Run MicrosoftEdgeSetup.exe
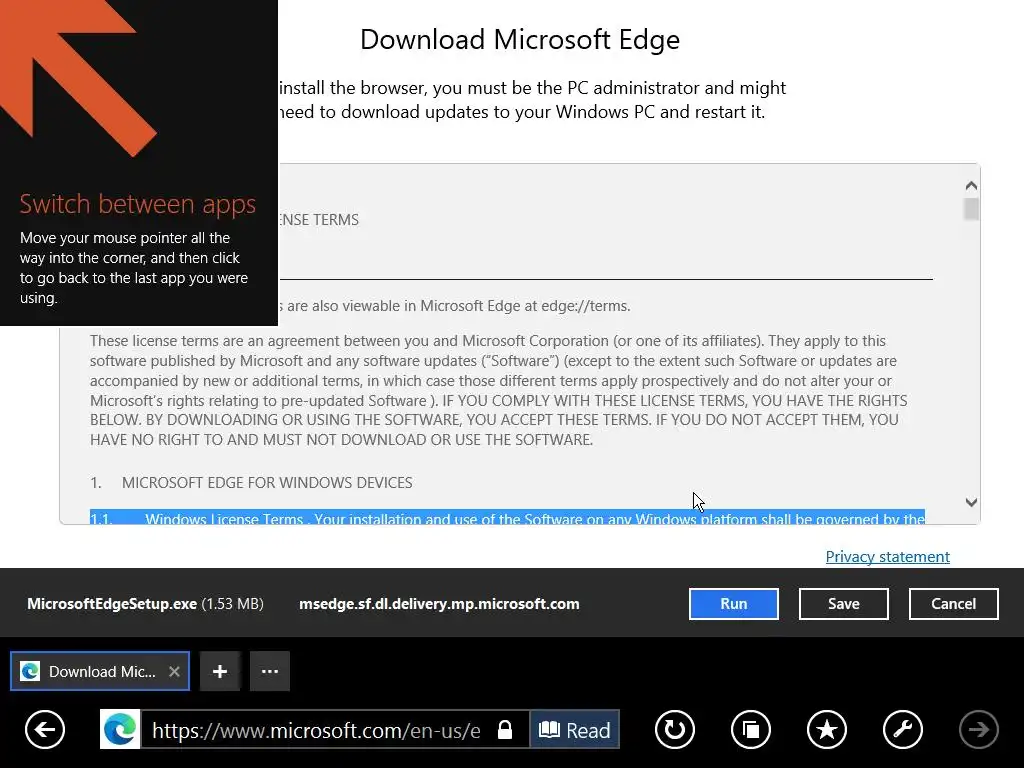The width and height of the screenshot is (1024, 768). 733,604
